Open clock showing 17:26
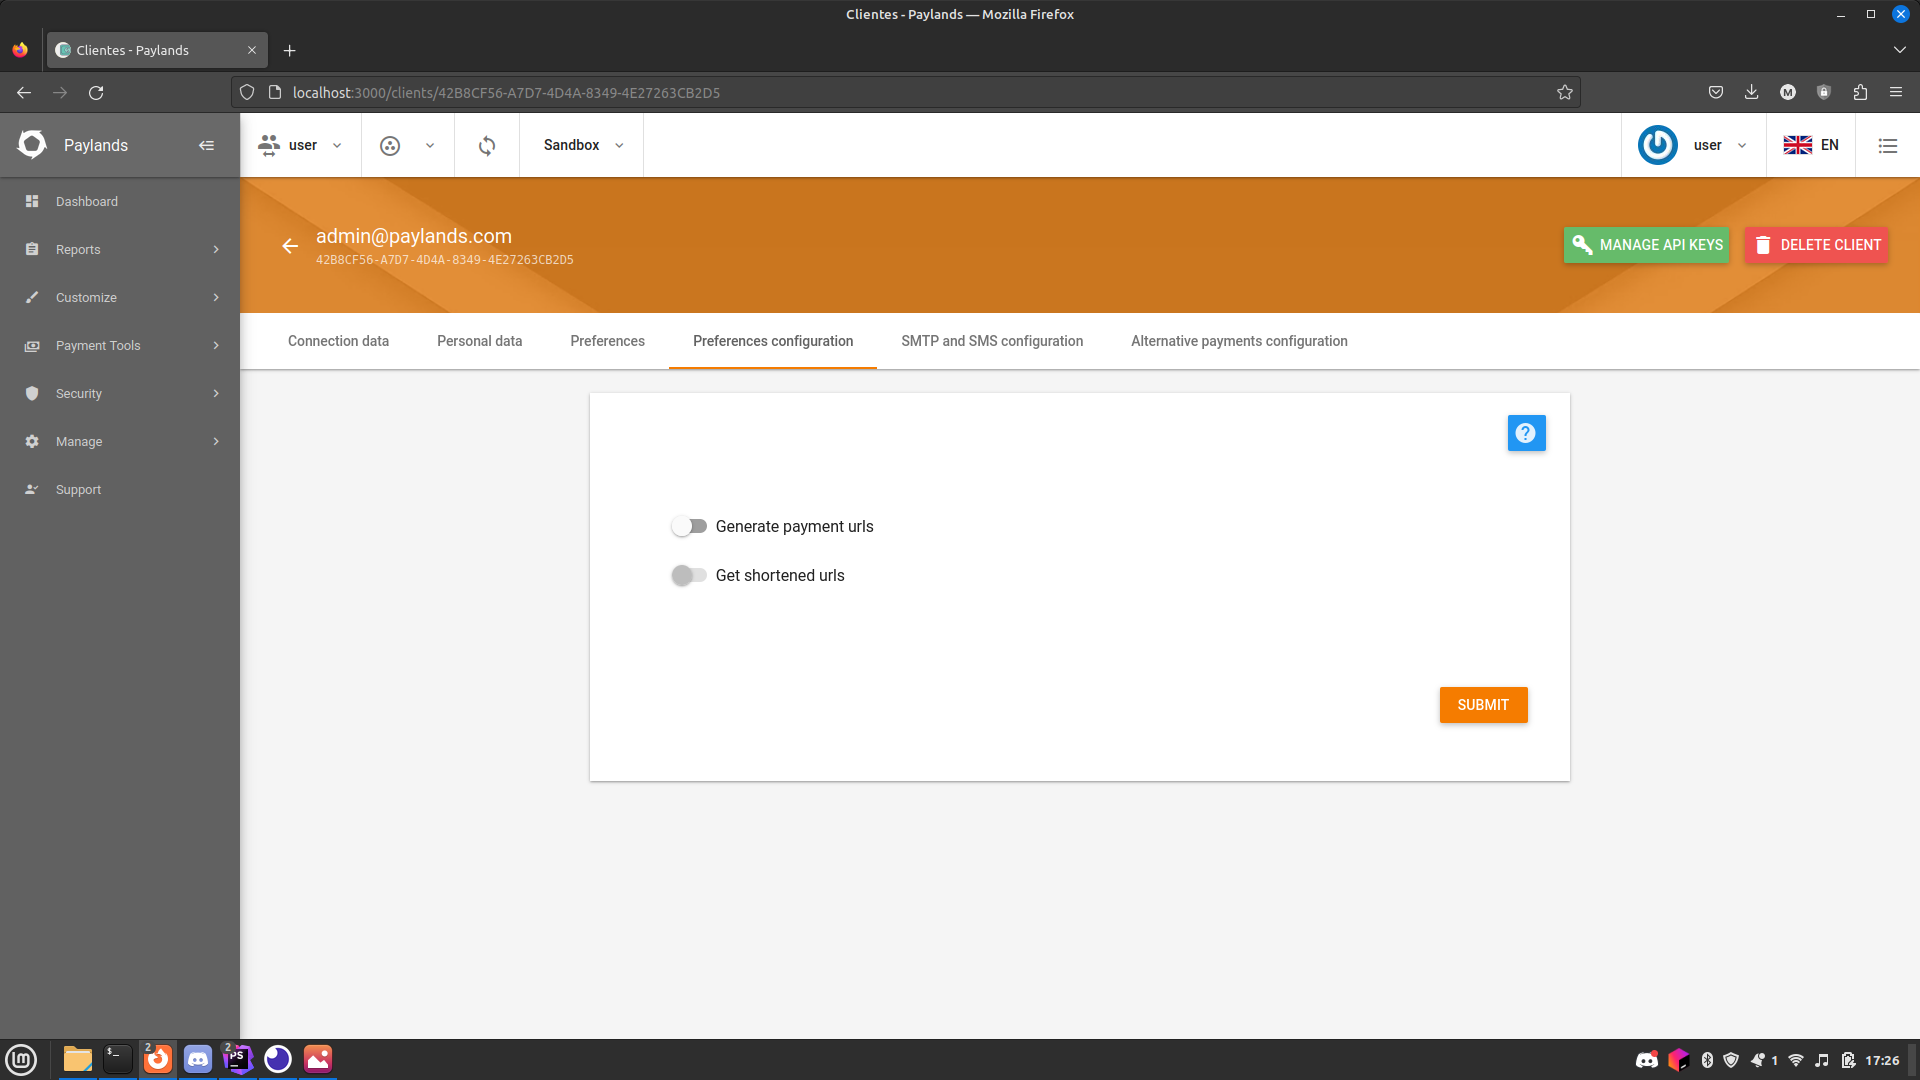 [x=1882, y=1060]
